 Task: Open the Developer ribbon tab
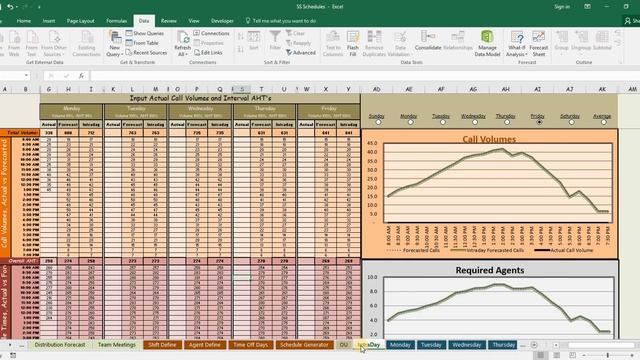pyautogui.click(x=222, y=21)
